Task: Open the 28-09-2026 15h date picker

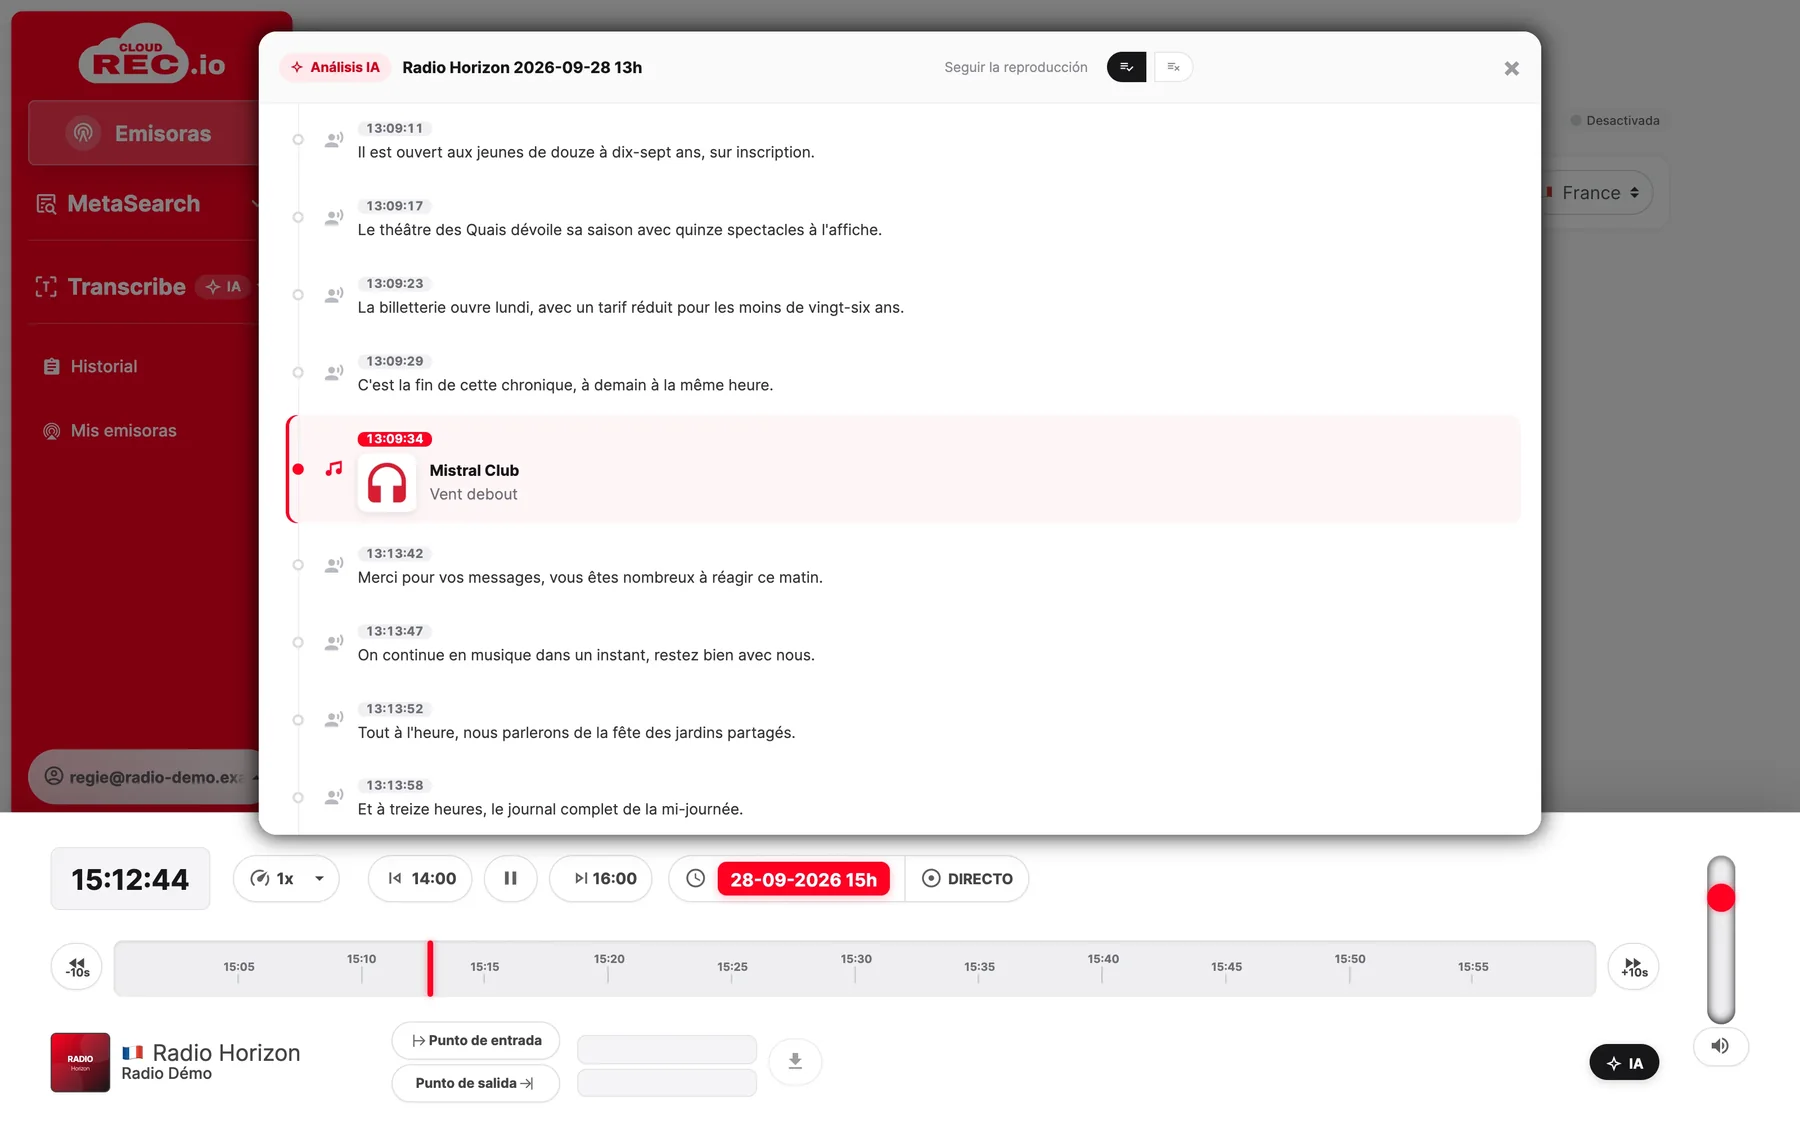Action: pyautogui.click(x=803, y=879)
